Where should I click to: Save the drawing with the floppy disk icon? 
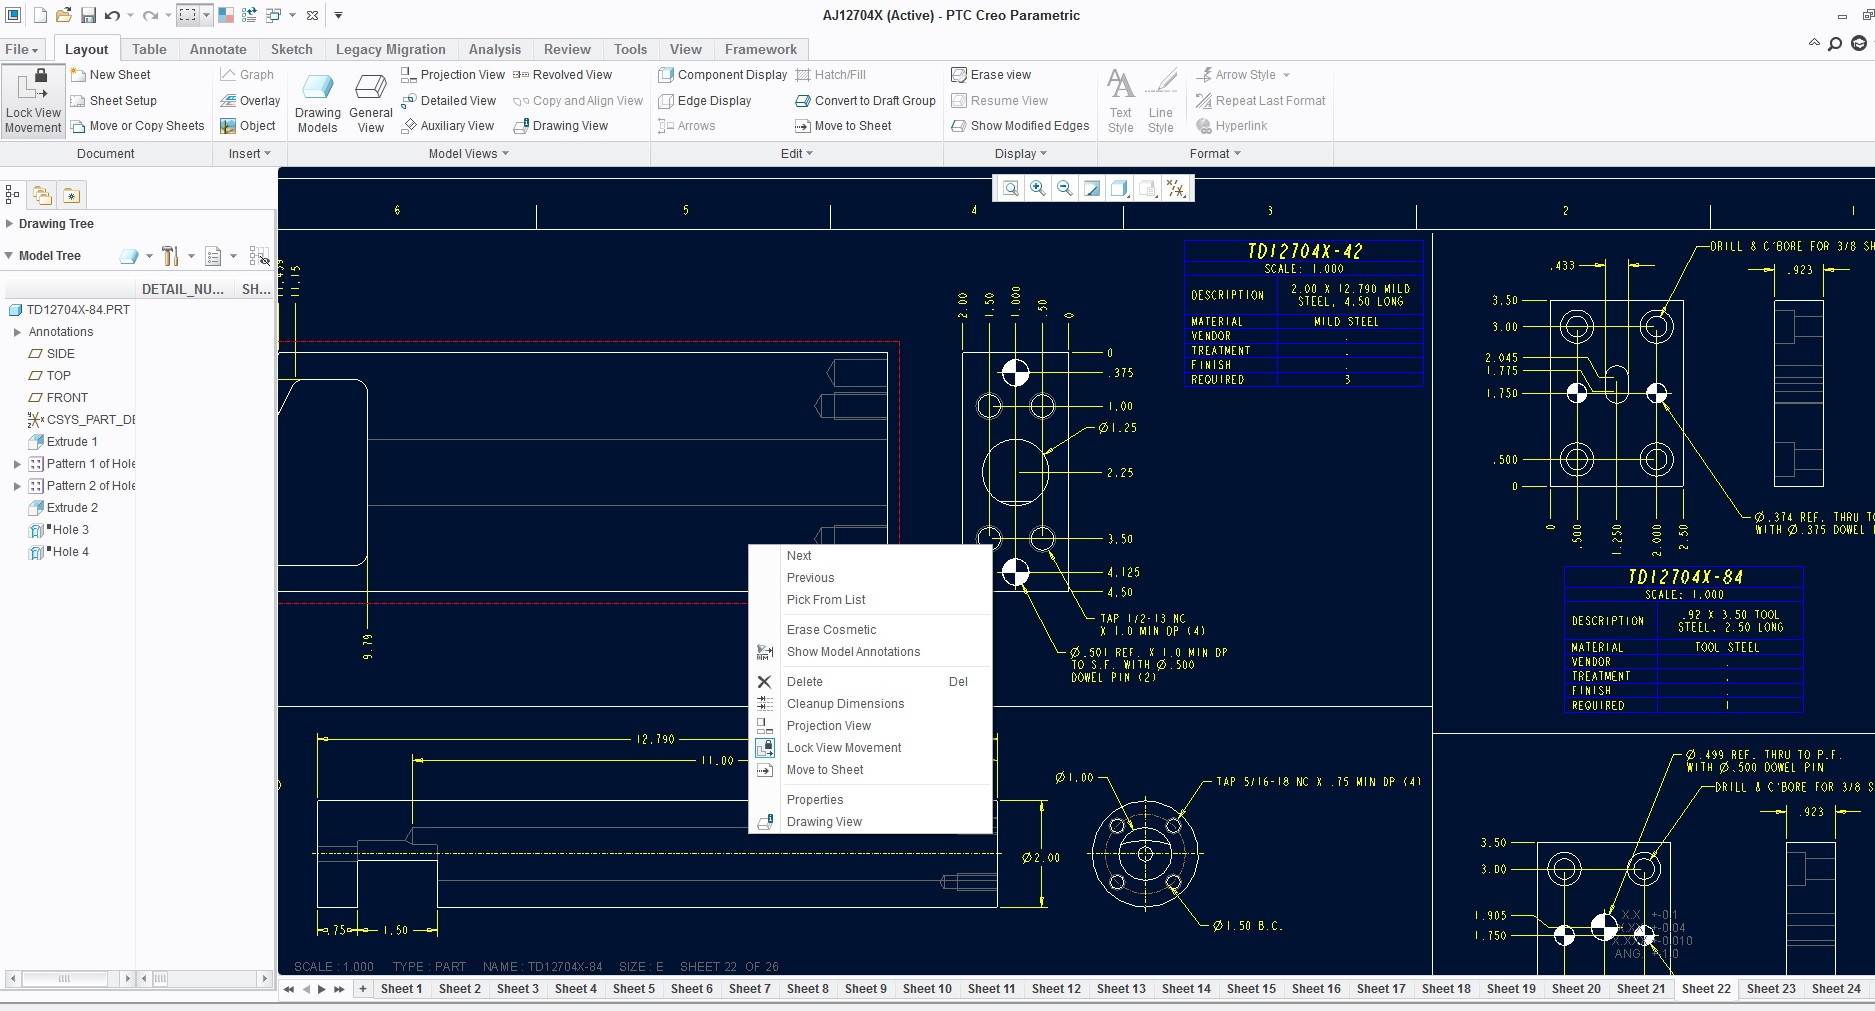coord(88,15)
